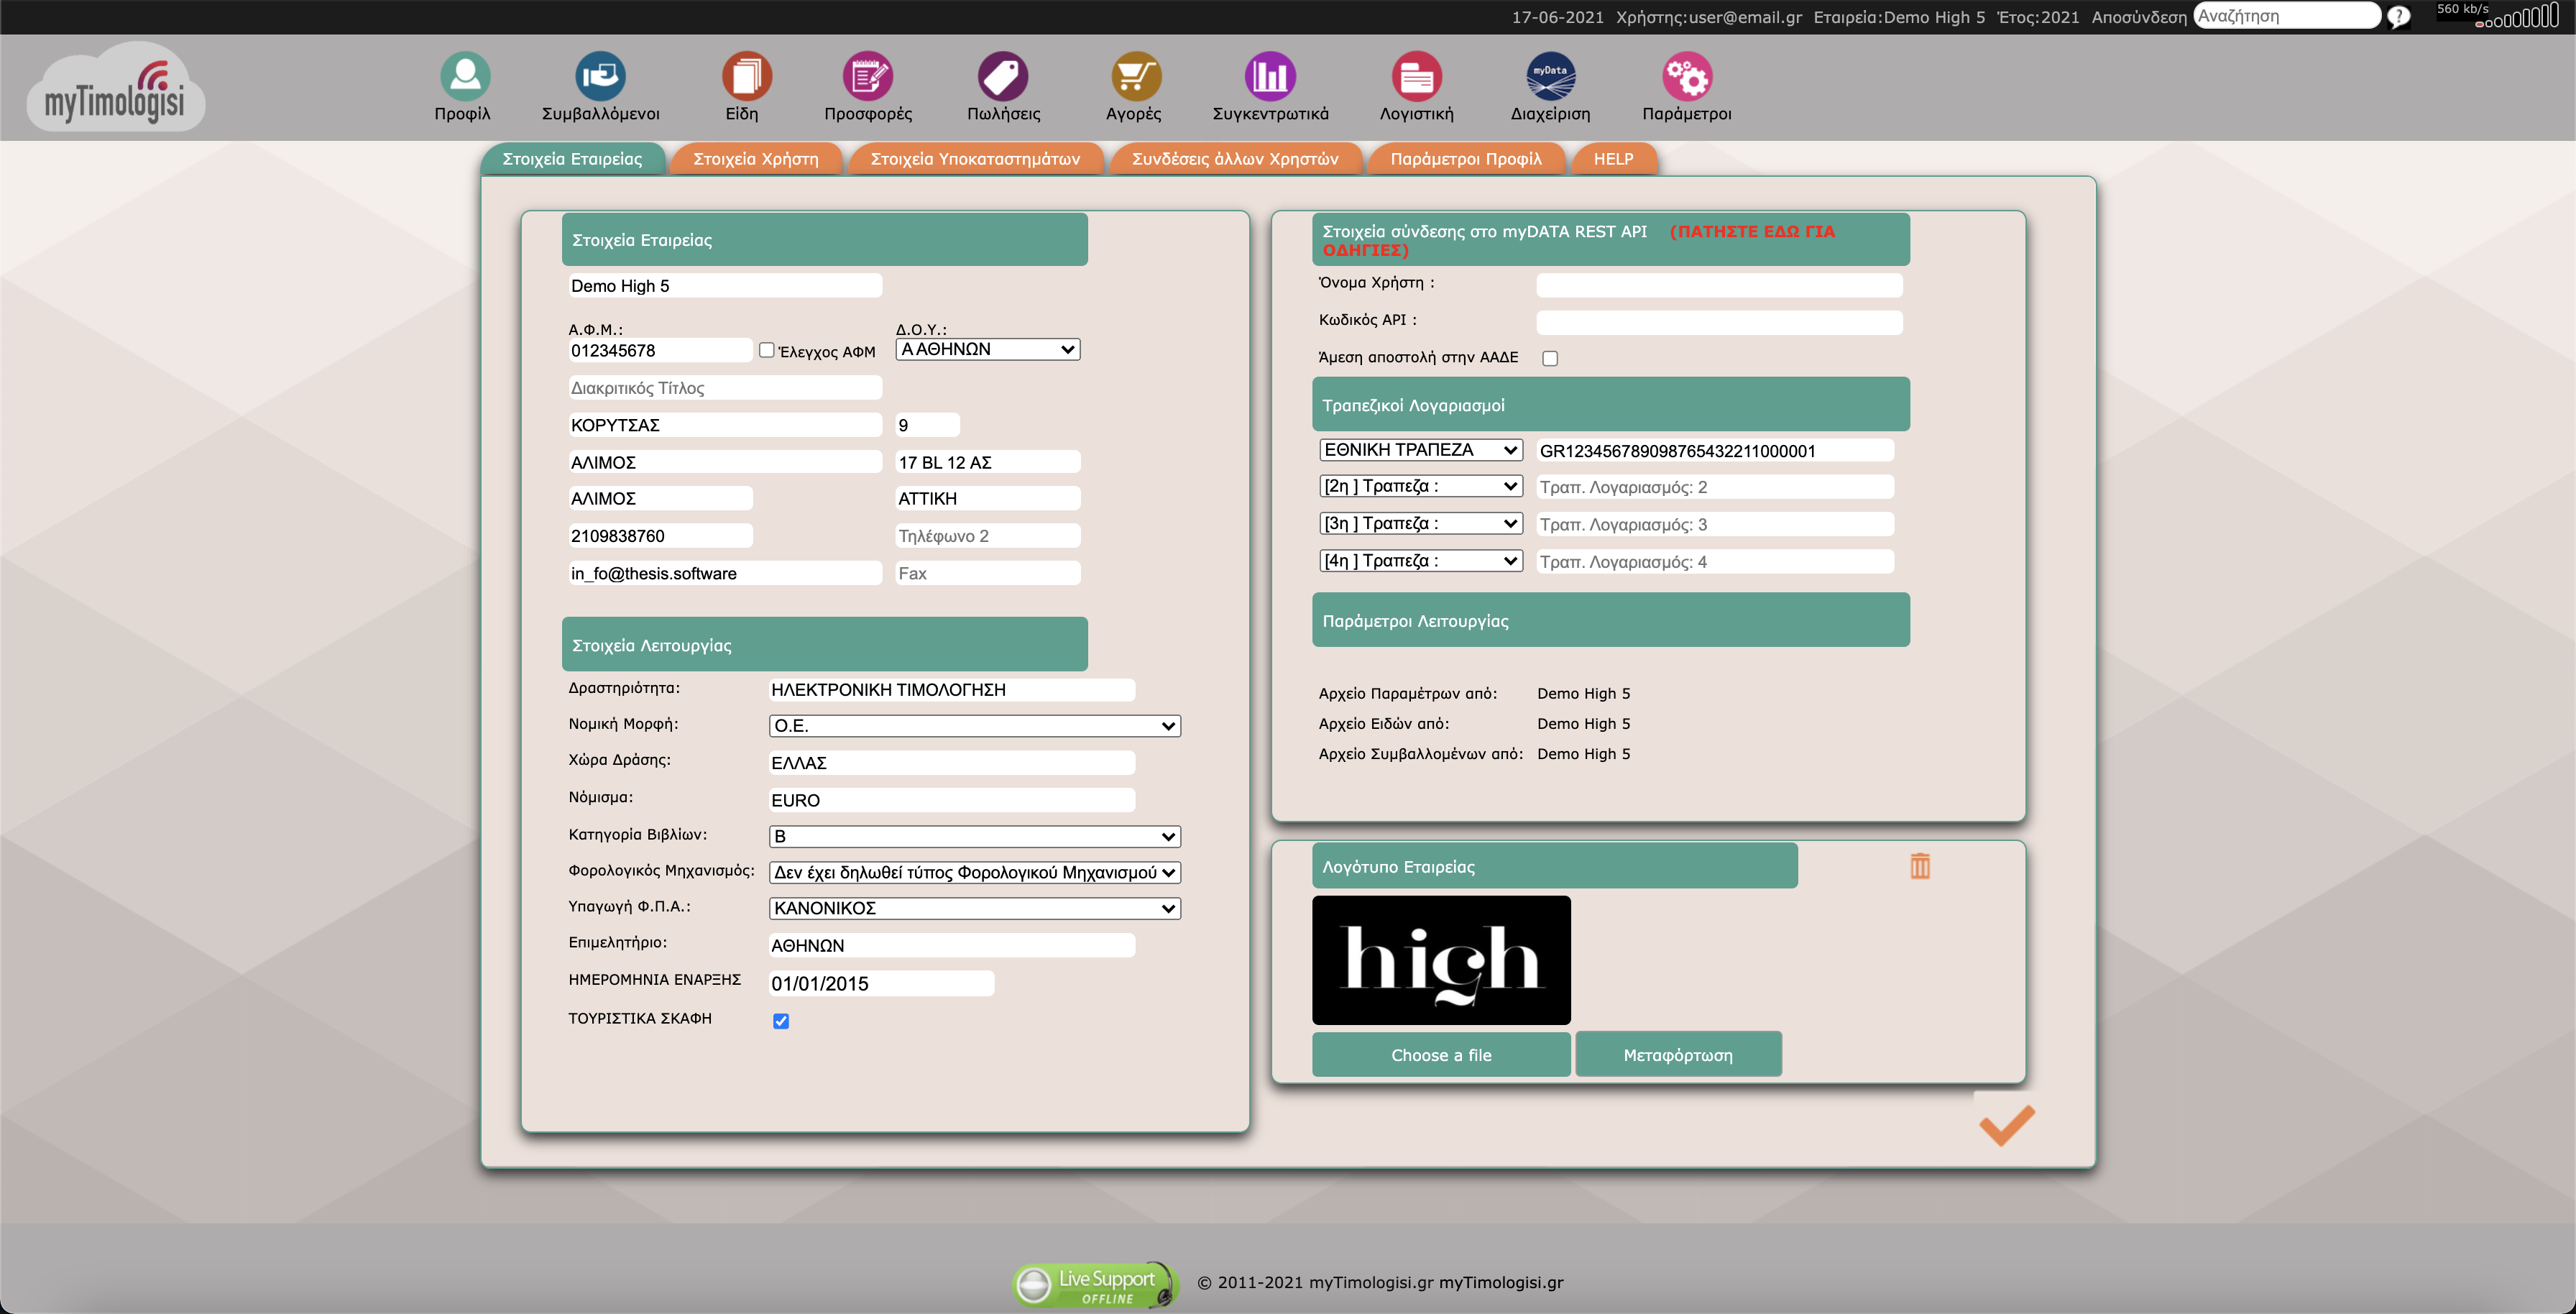
Task: Open the Είδη module icon
Action: pos(745,75)
